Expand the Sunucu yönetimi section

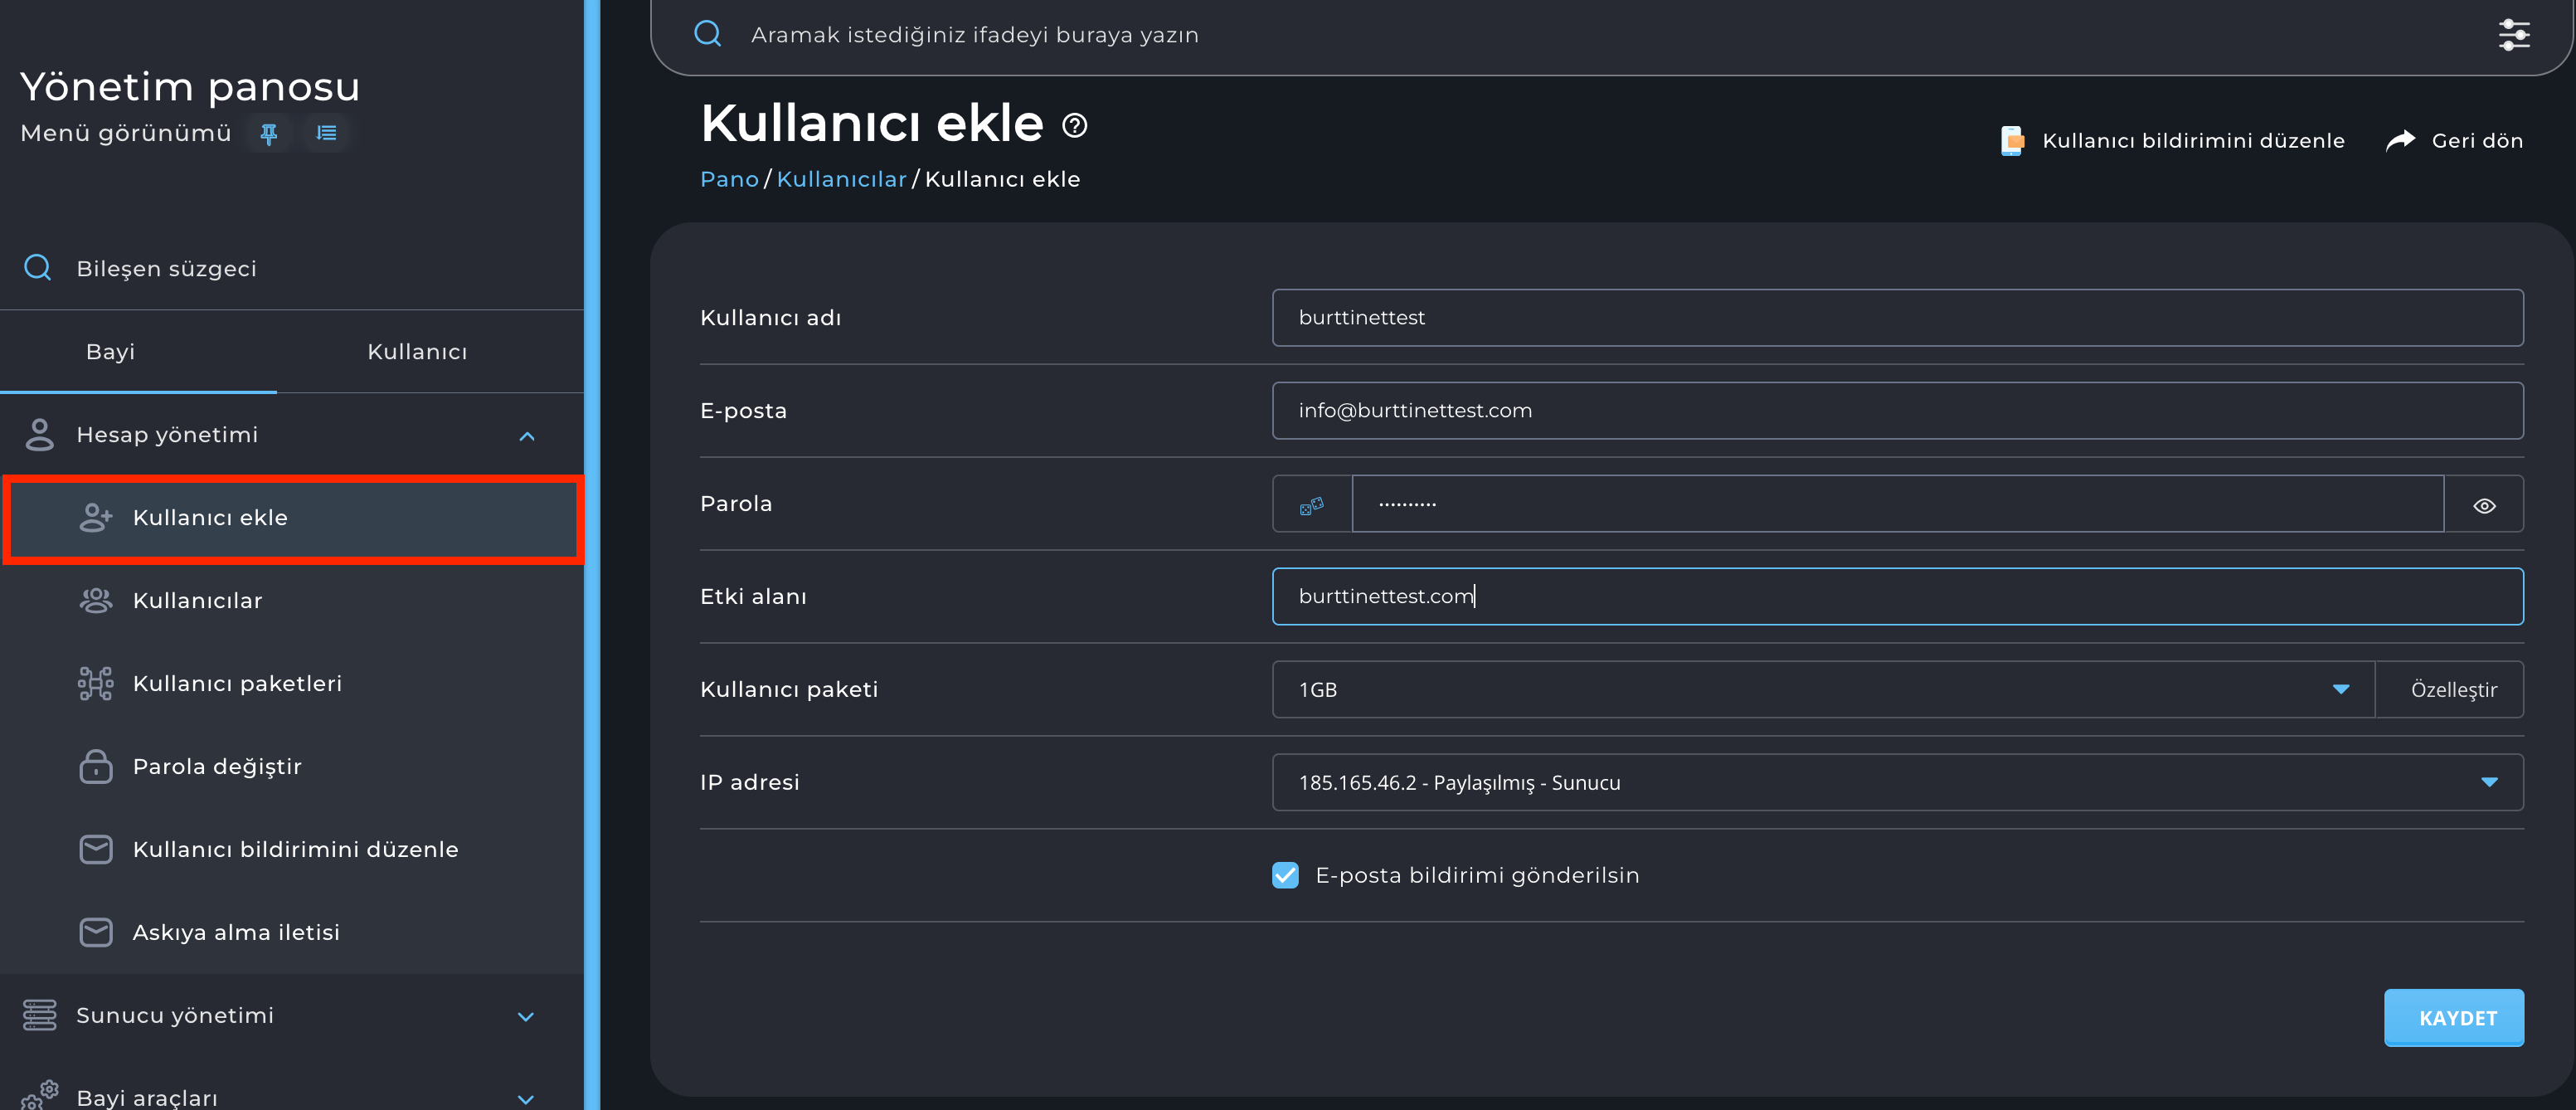click(525, 1016)
